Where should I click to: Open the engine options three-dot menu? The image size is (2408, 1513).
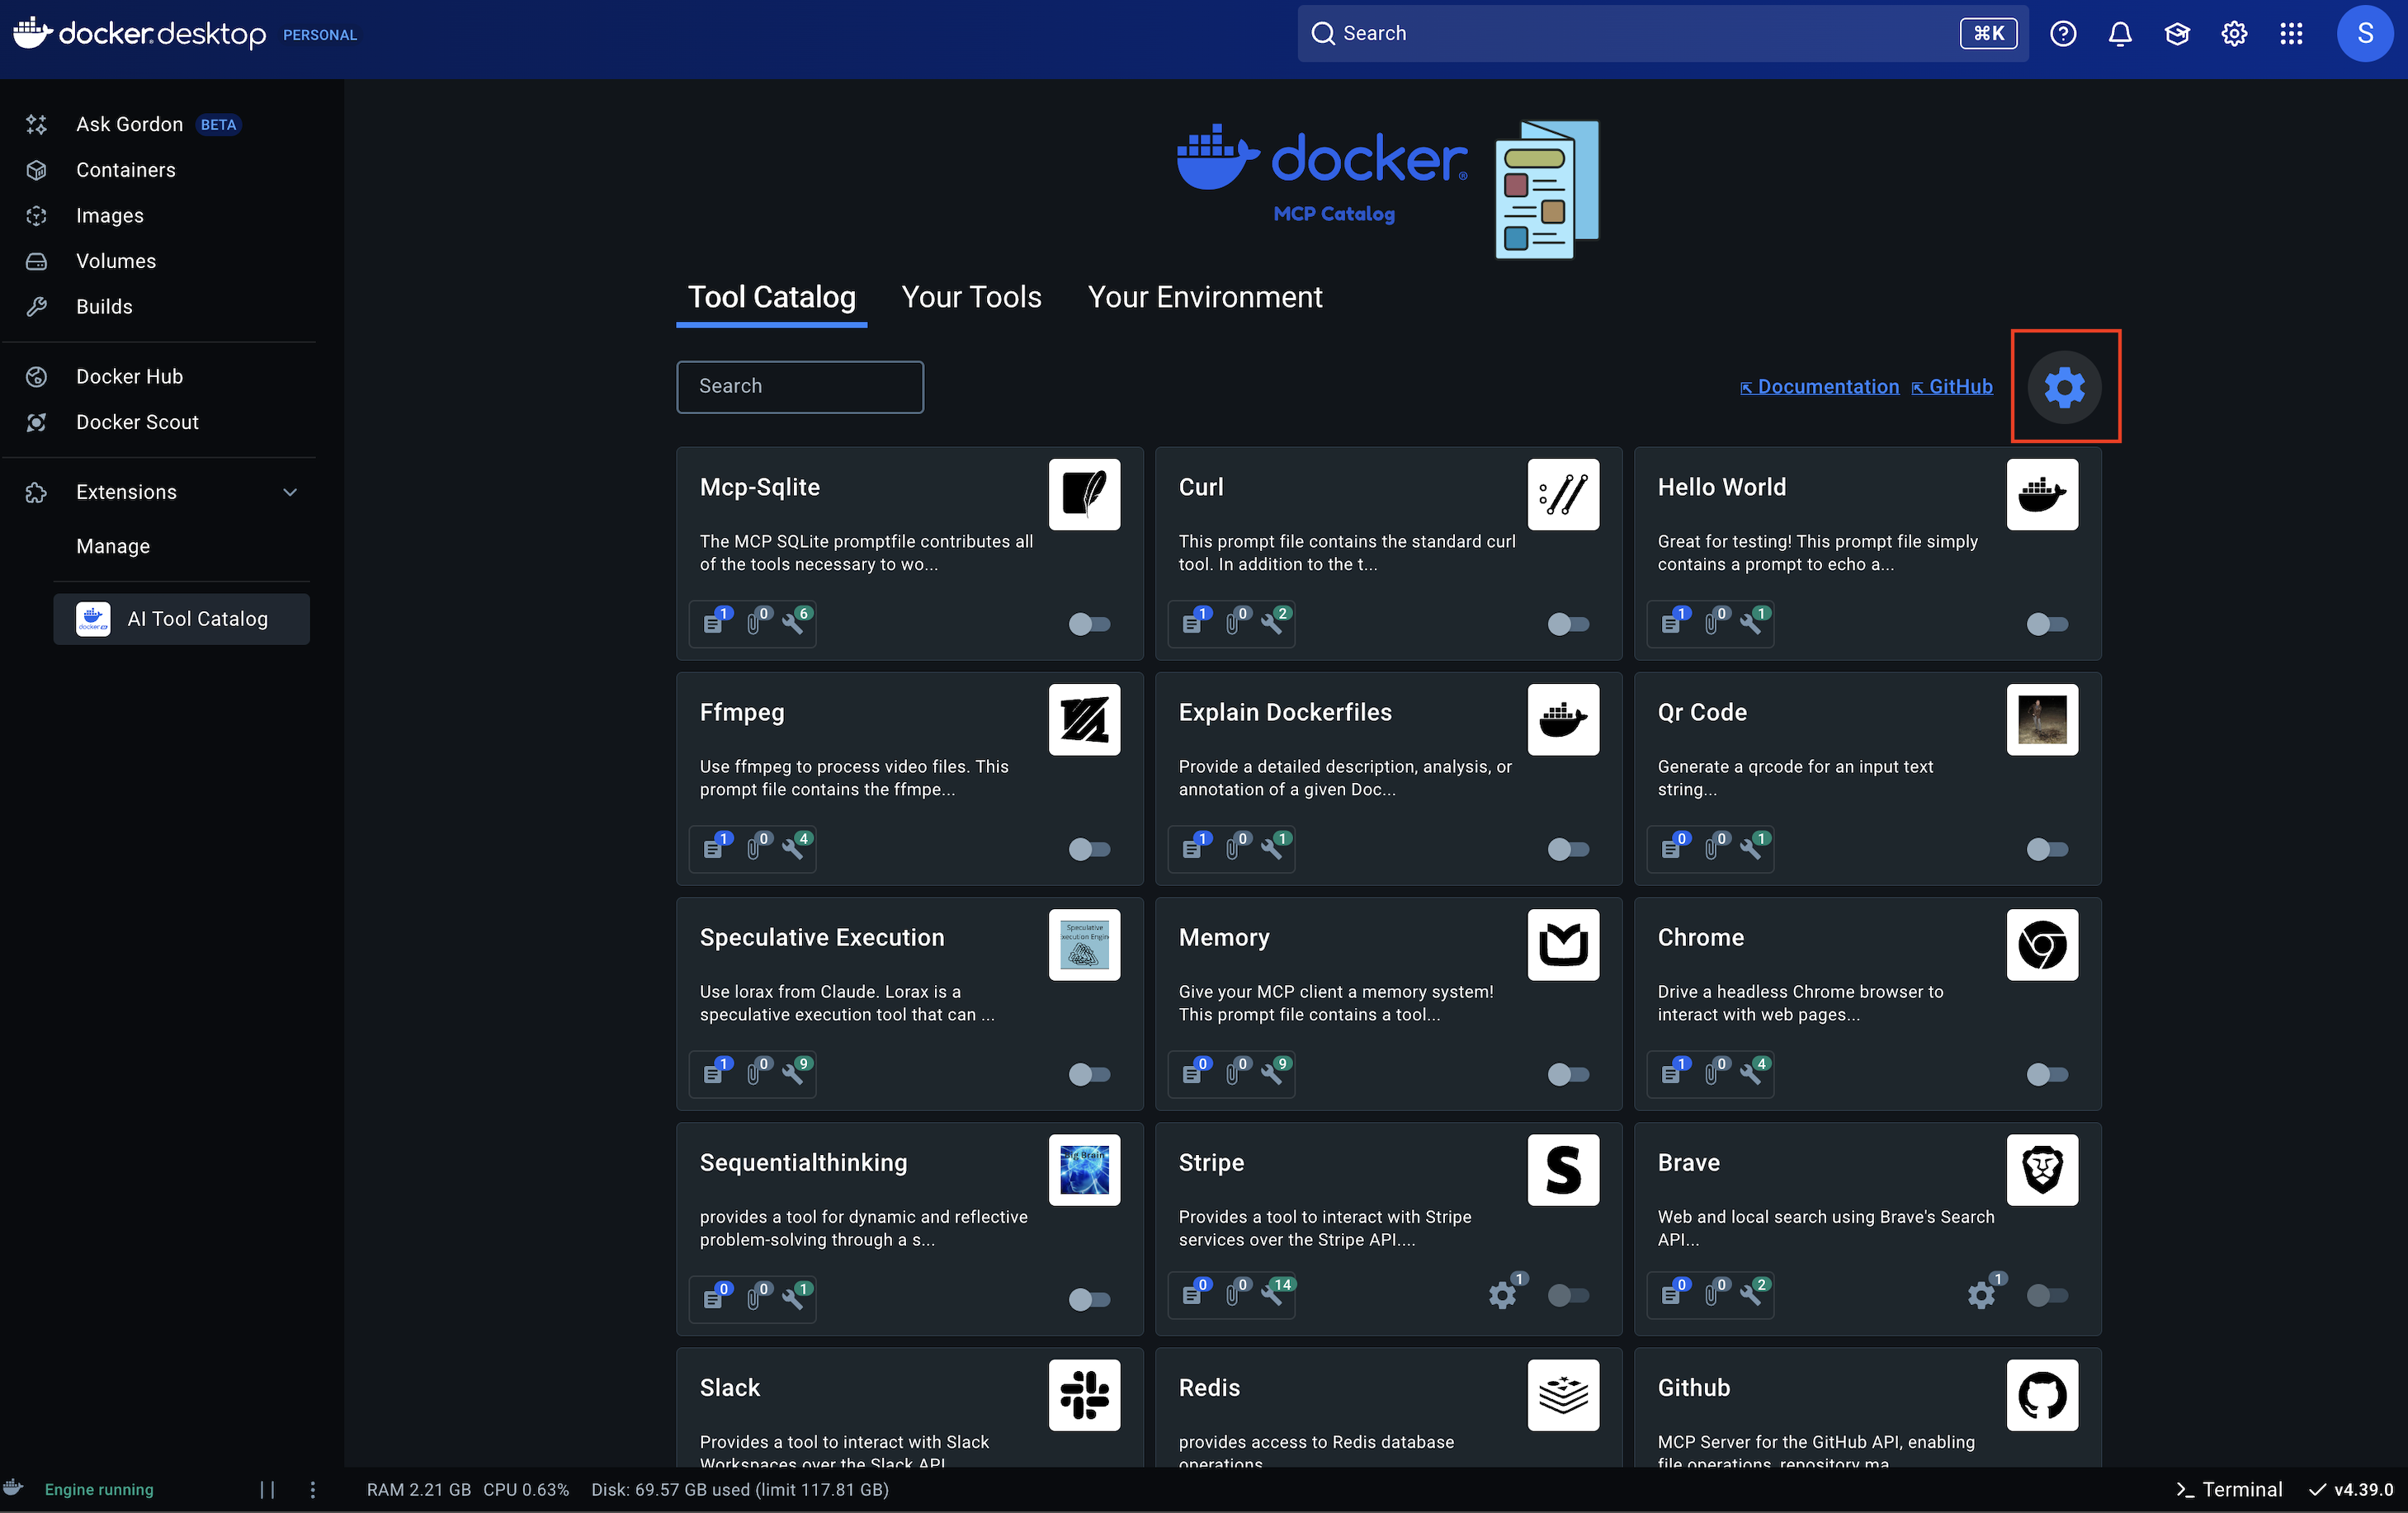313,1489
